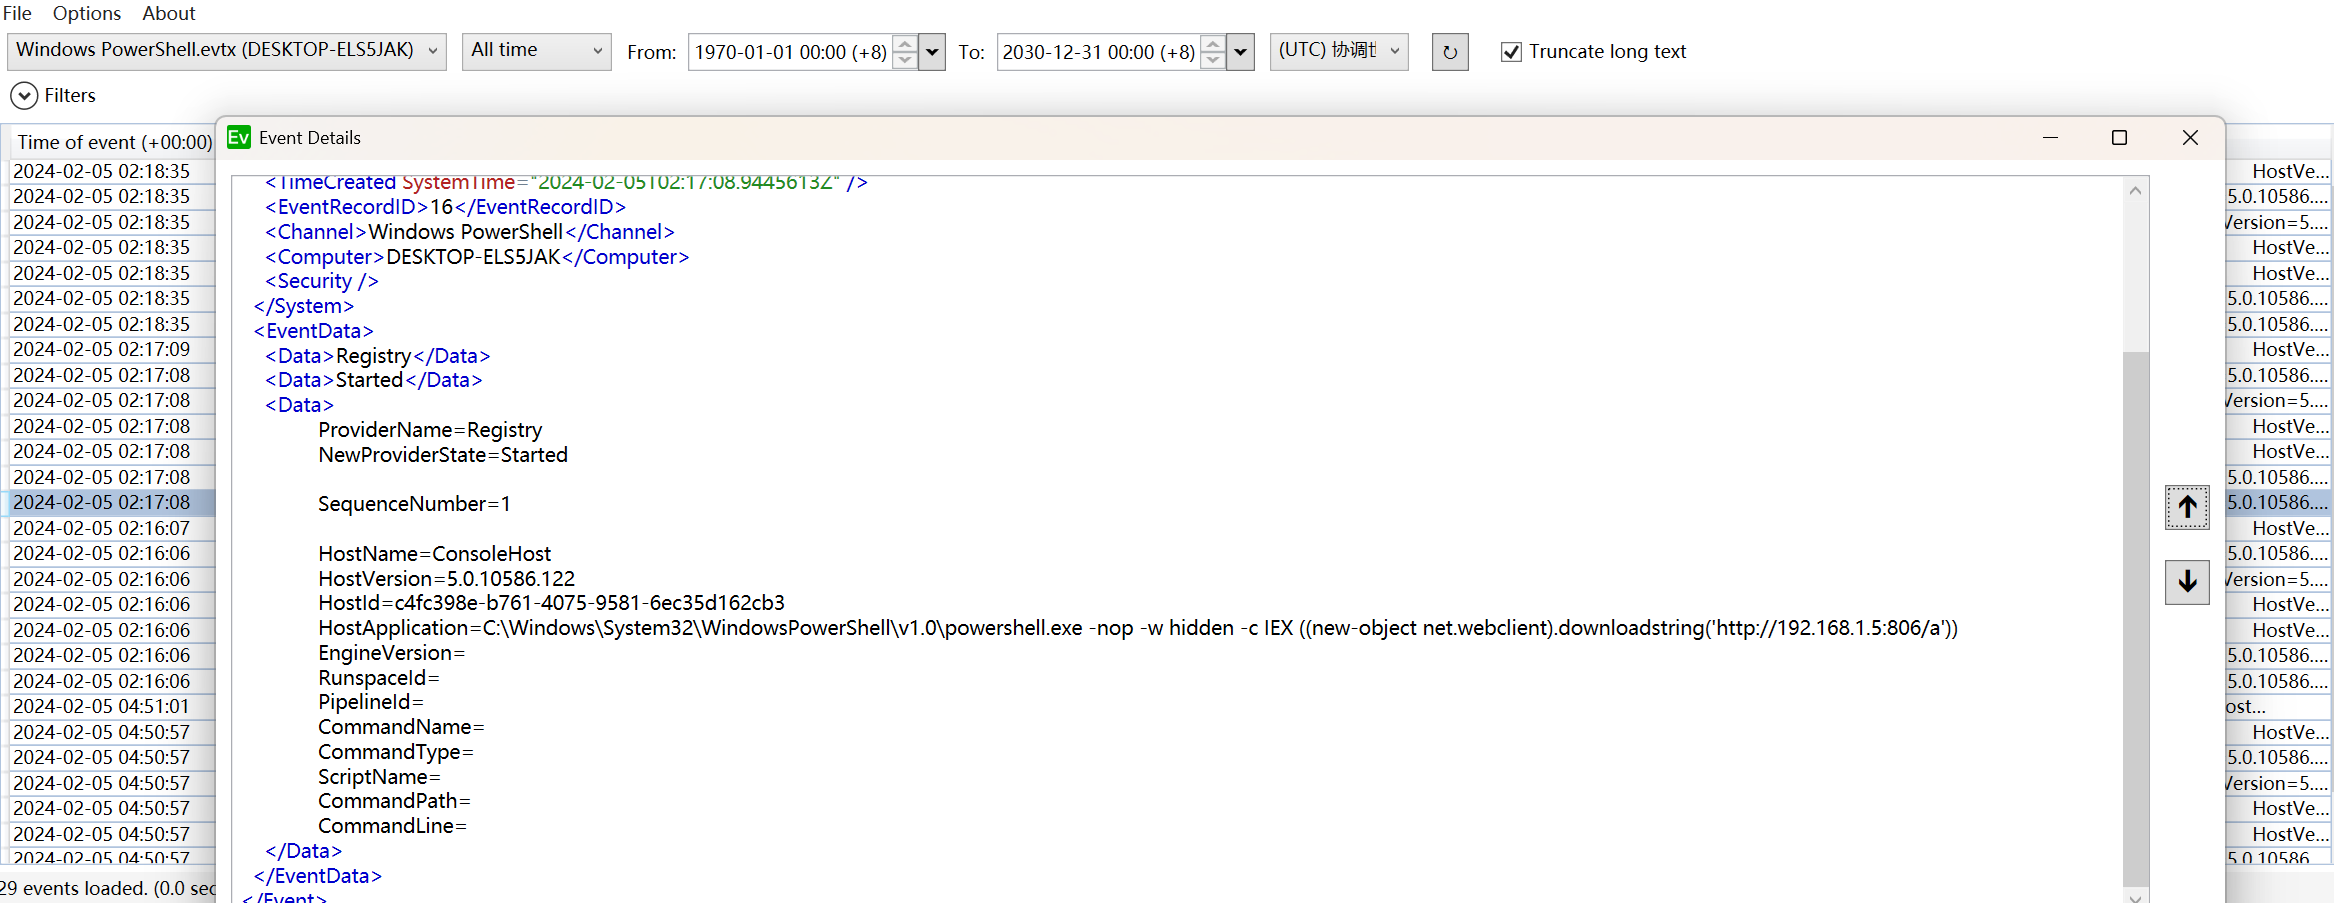This screenshot has height=903, width=2334.
Task: Click the refresh events icon
Action: [x=1450, y=52]
